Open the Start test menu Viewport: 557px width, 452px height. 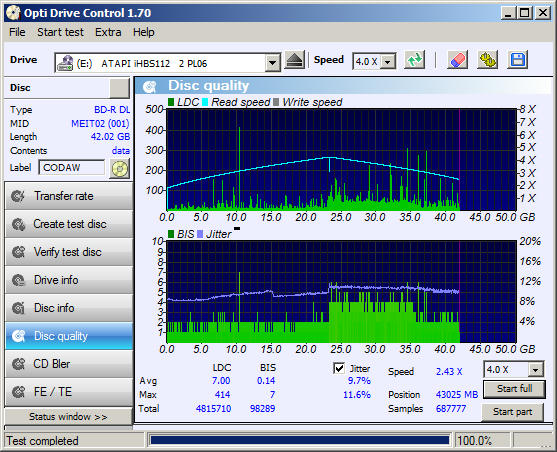pyautogui.click(x=60, y=32)
